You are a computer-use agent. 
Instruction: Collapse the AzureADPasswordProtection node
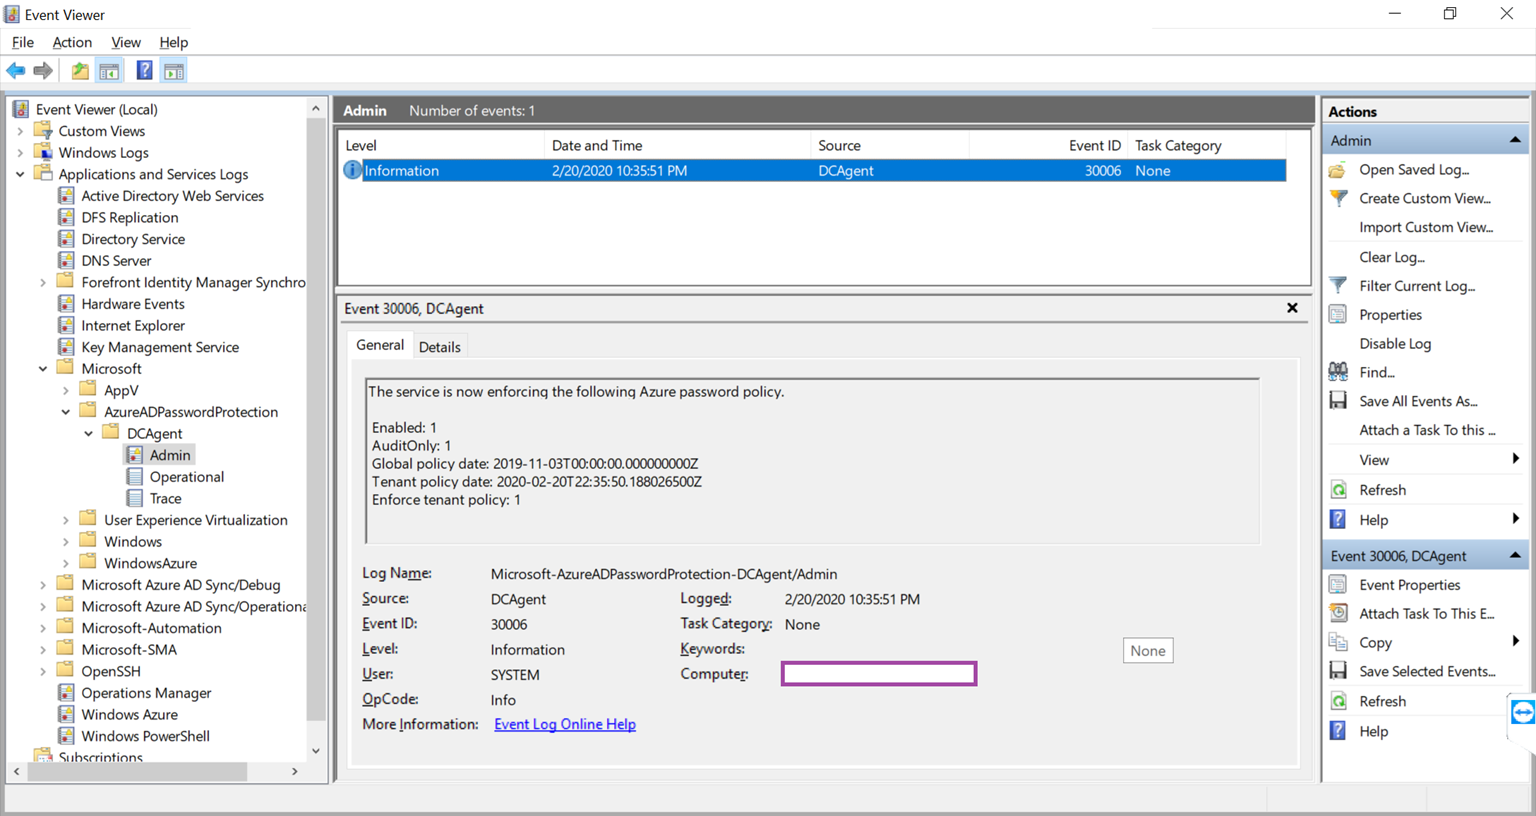click(x=66, y=412)
